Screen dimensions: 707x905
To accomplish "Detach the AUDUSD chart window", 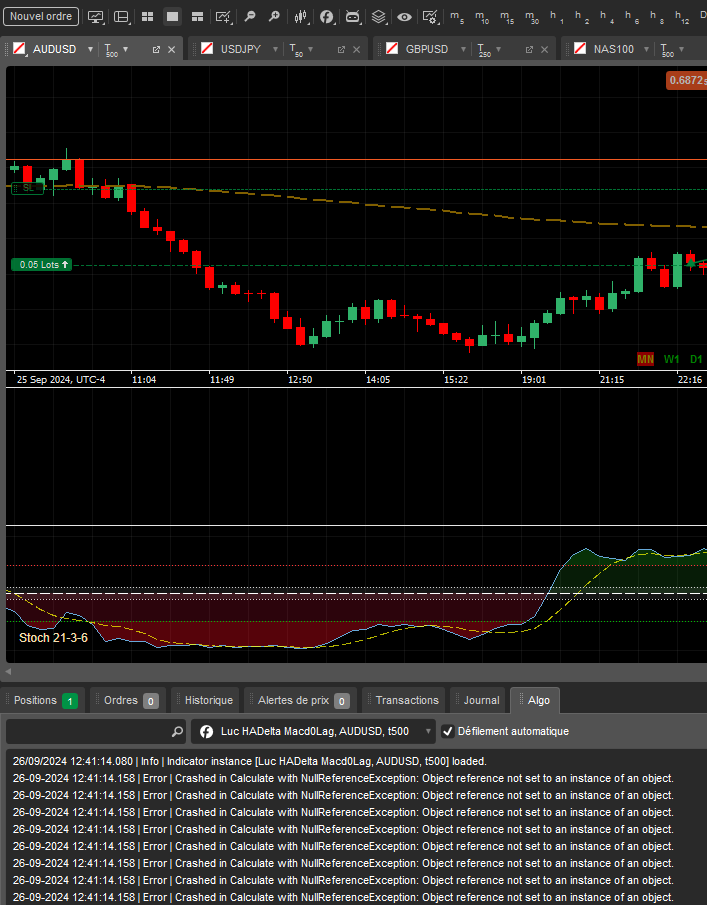I will point(156,50).
